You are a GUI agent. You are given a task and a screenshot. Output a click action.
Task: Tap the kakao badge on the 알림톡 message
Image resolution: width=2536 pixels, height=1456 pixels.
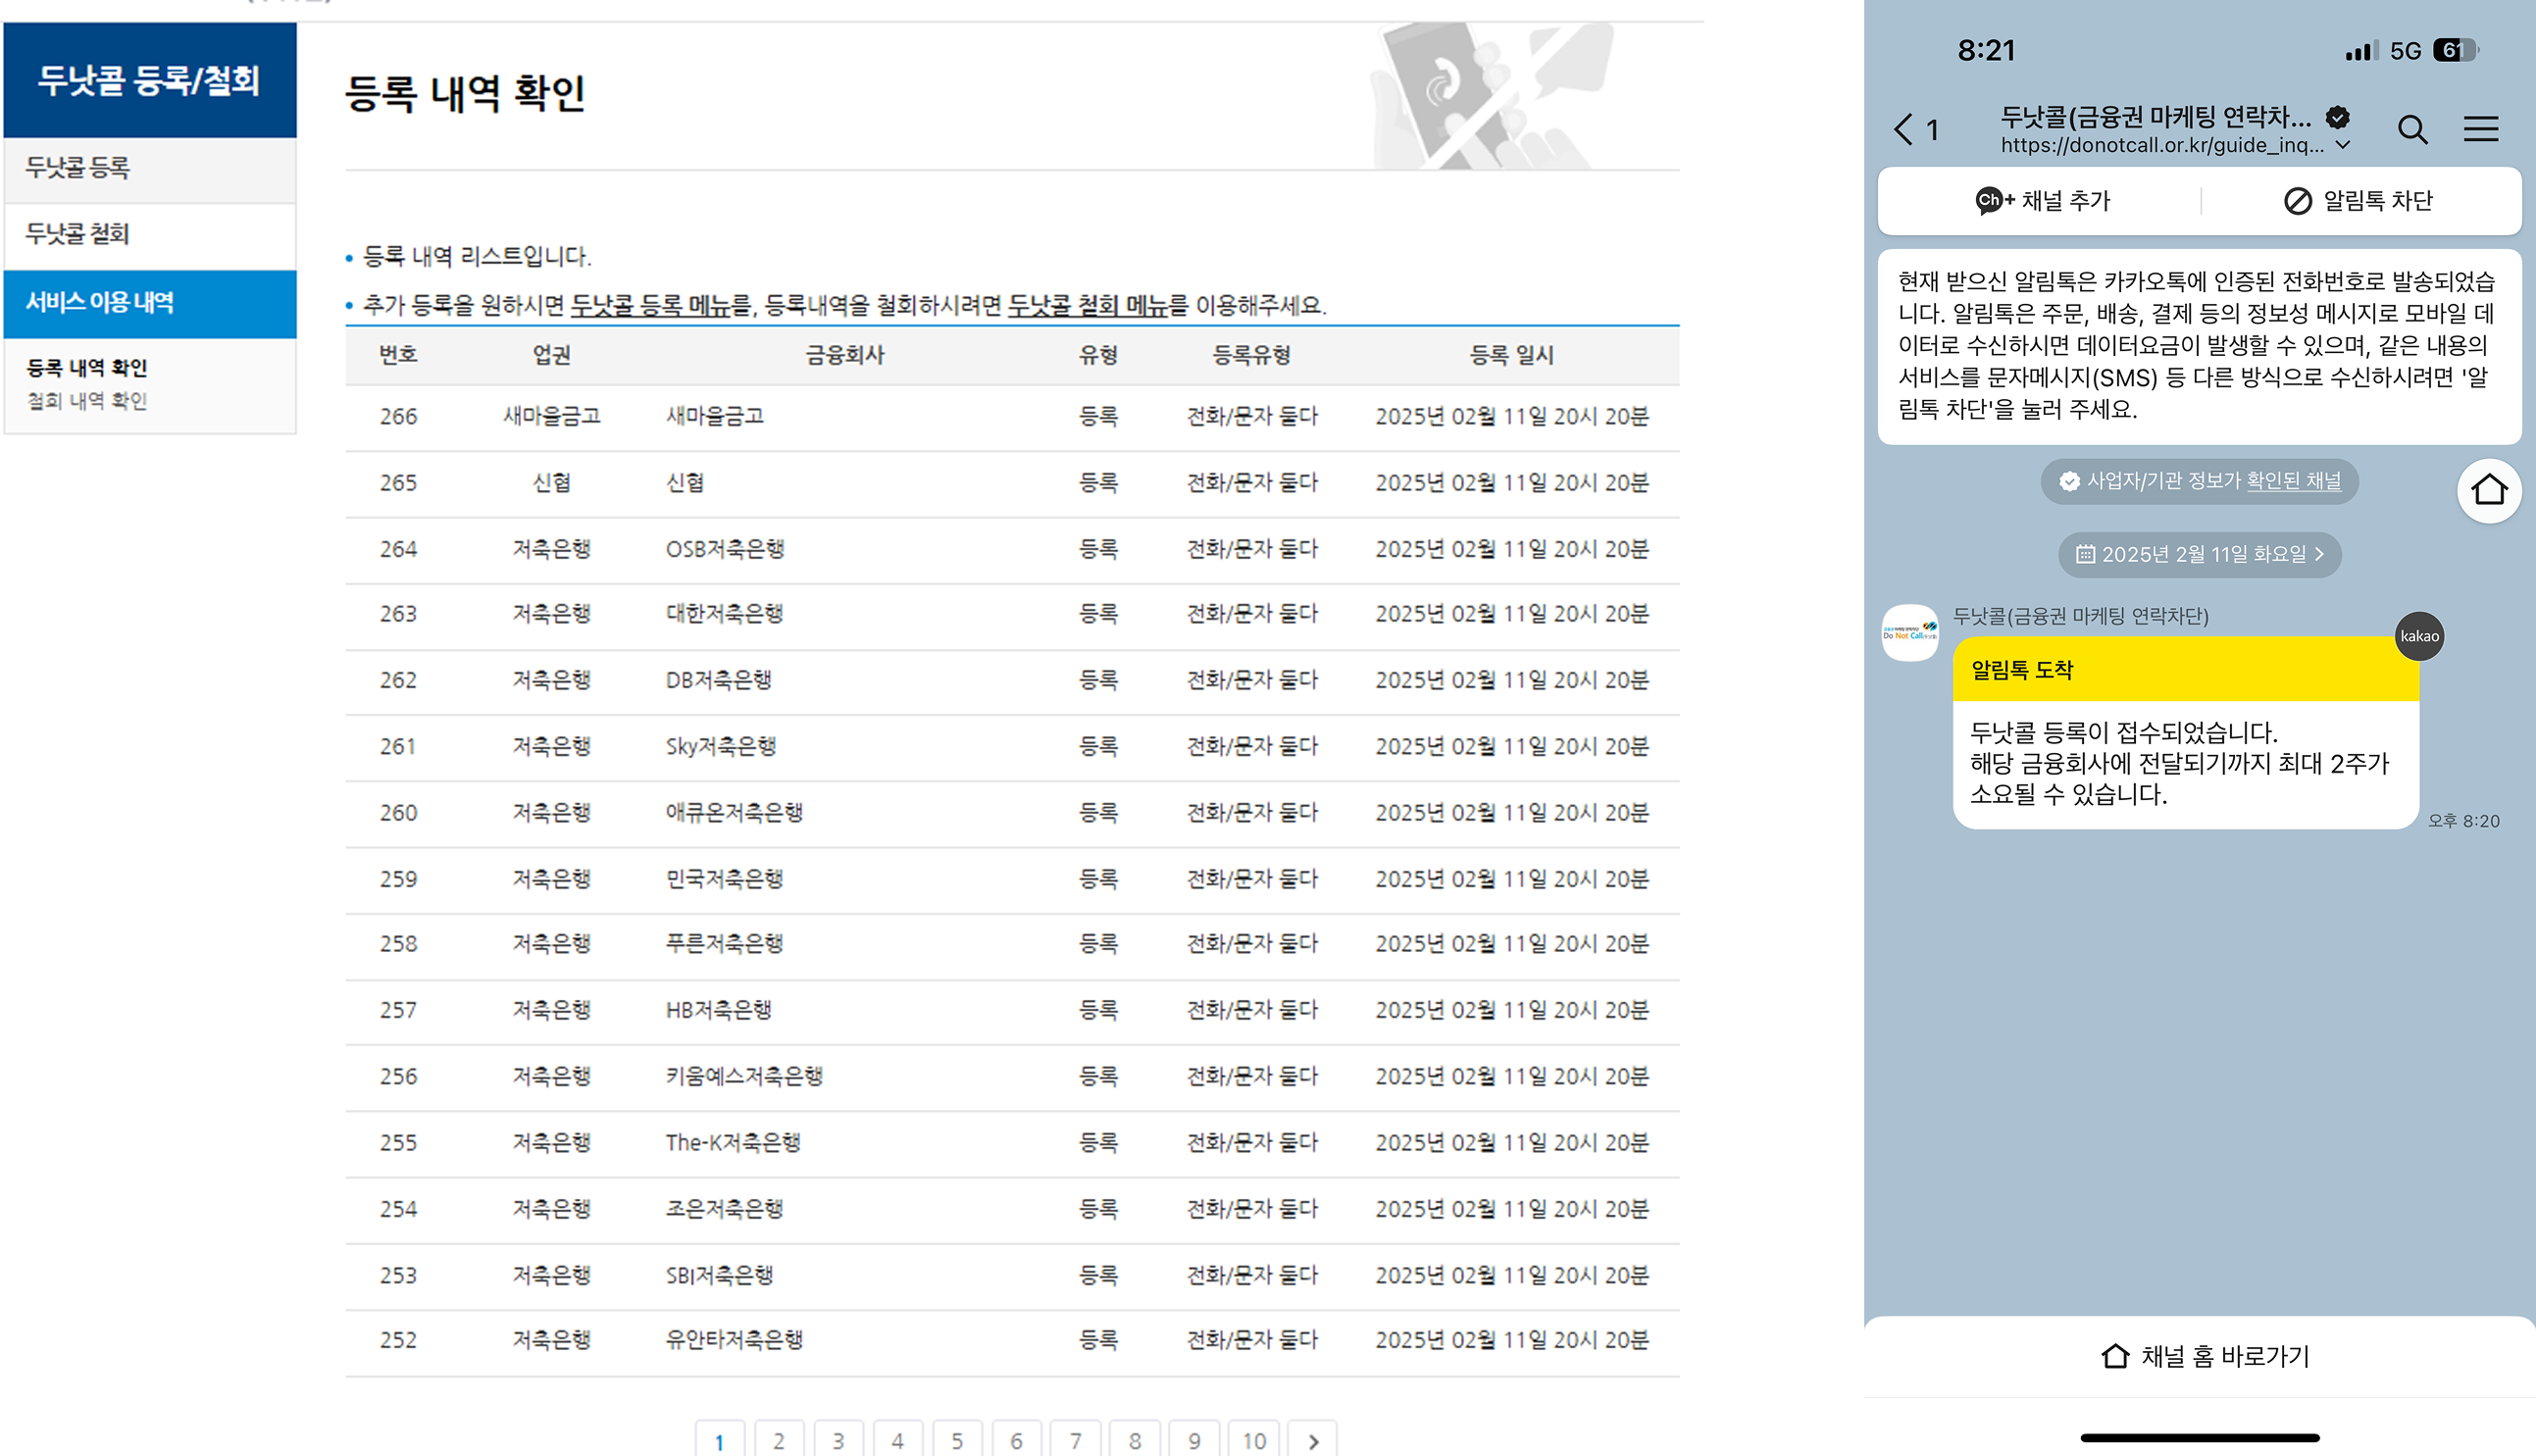(x=2419, y=636)
